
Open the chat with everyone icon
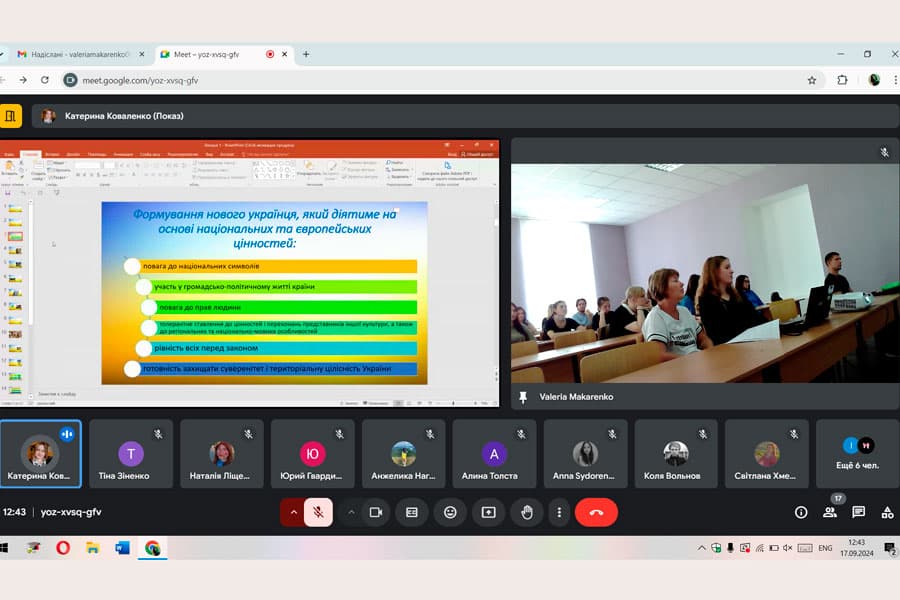tap(859, 512)
